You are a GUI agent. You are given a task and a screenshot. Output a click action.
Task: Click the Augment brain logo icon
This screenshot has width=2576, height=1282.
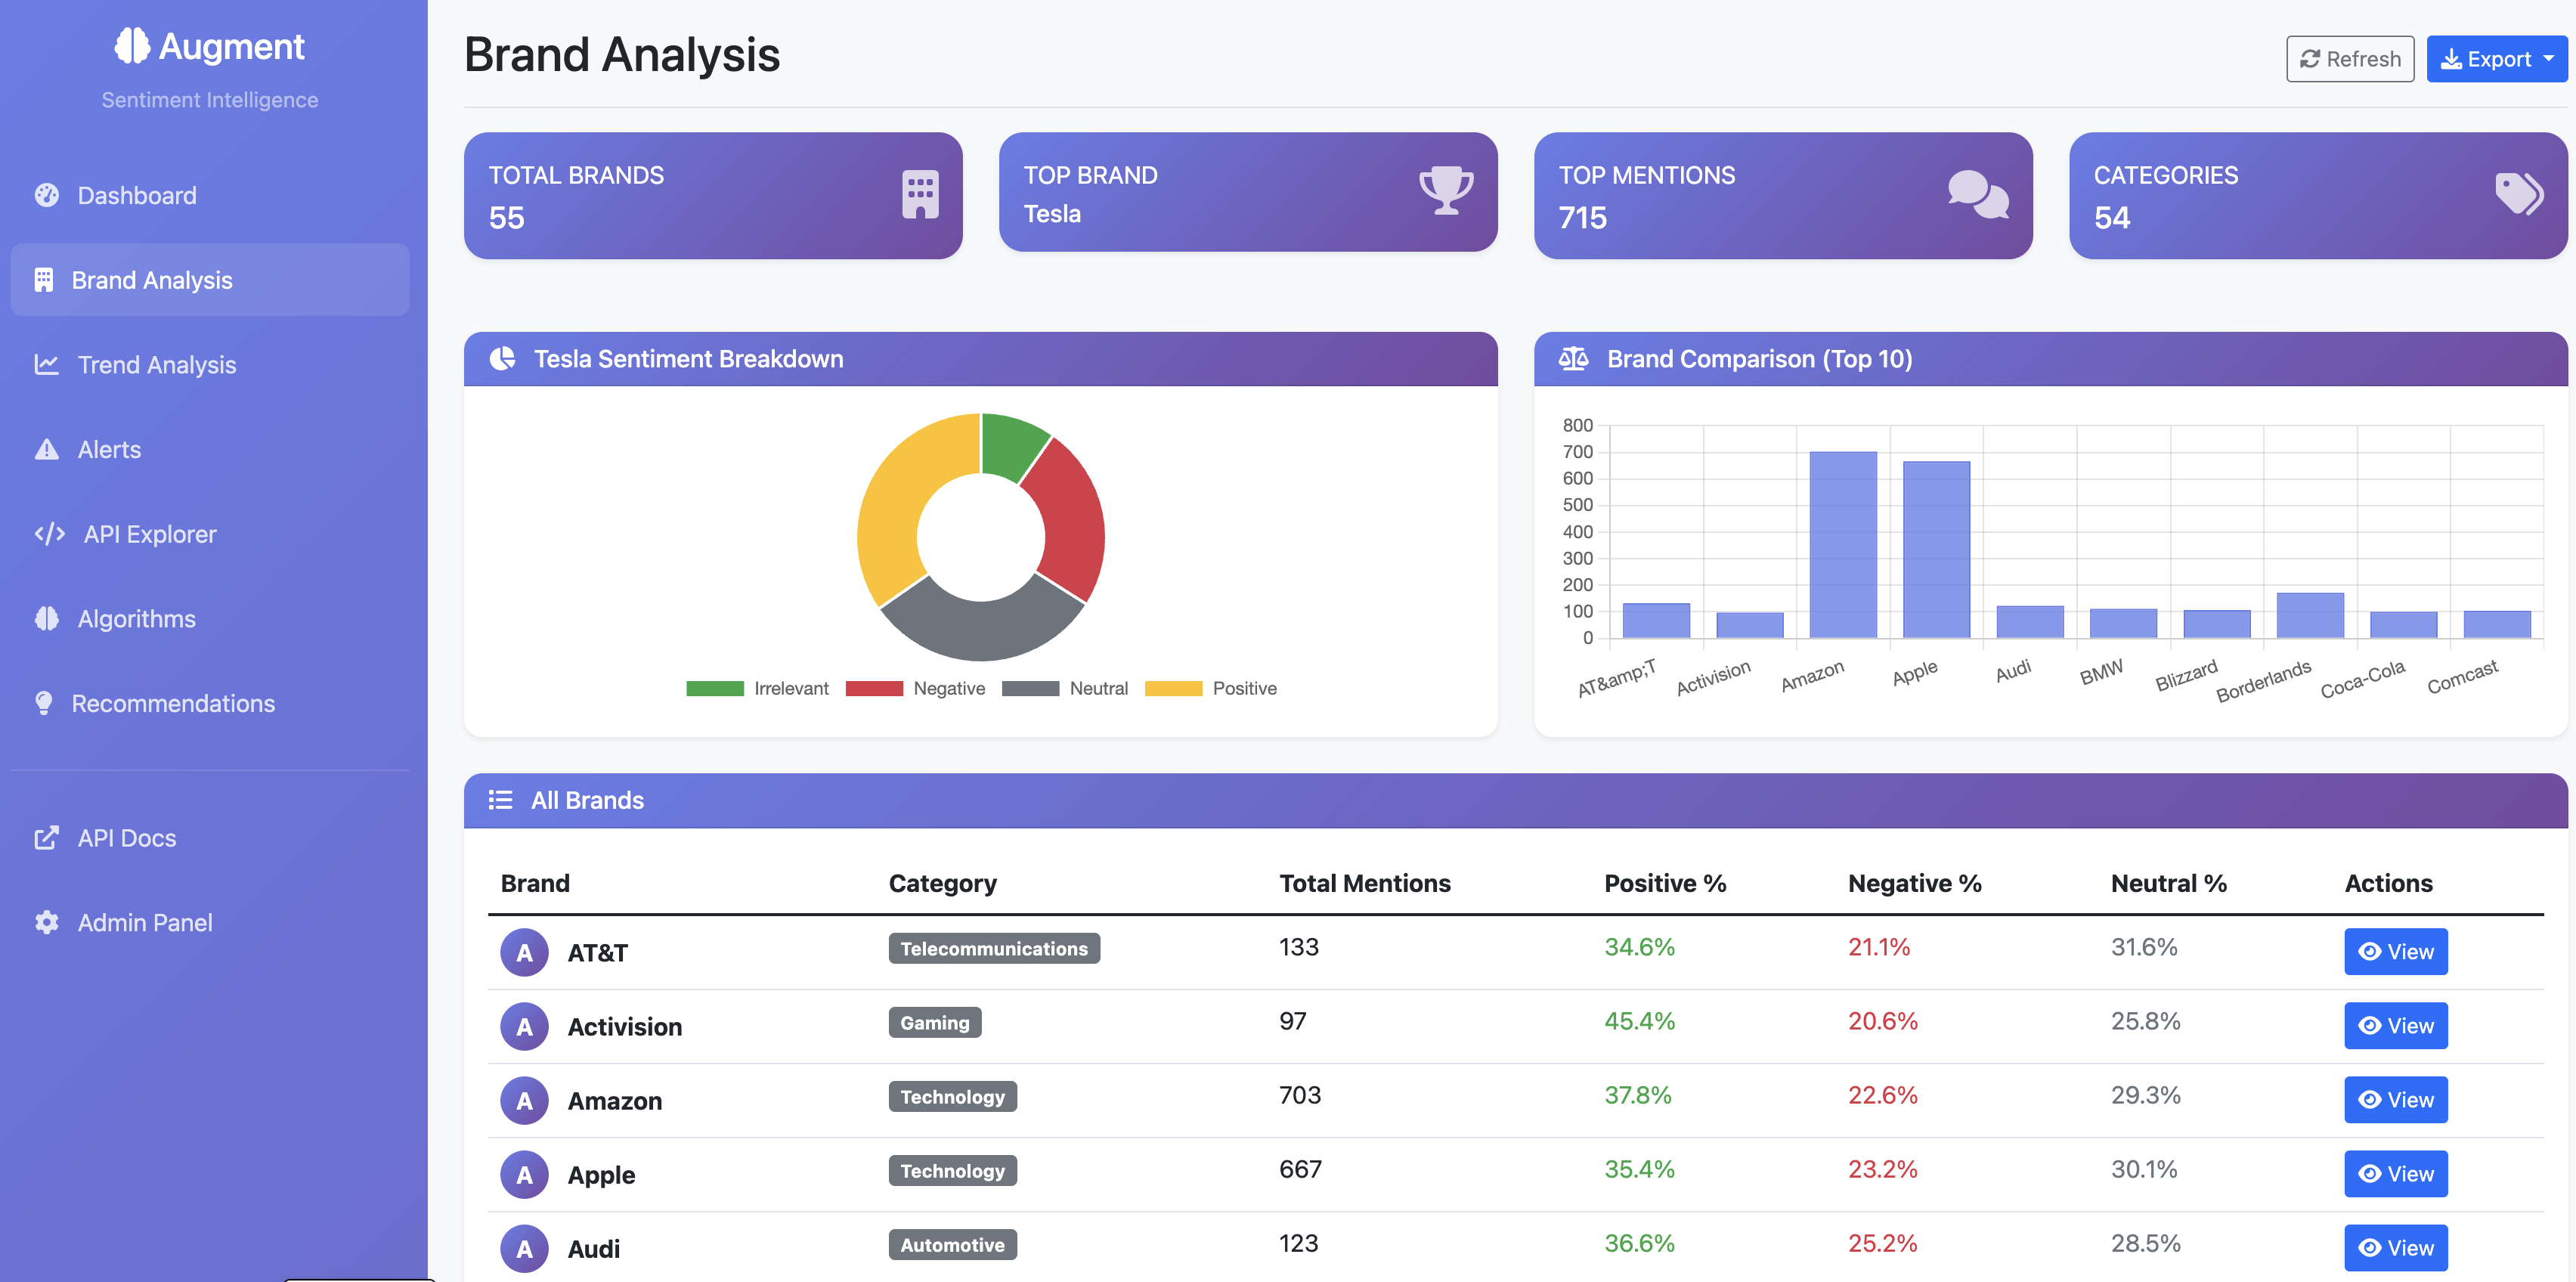point(132,46)
